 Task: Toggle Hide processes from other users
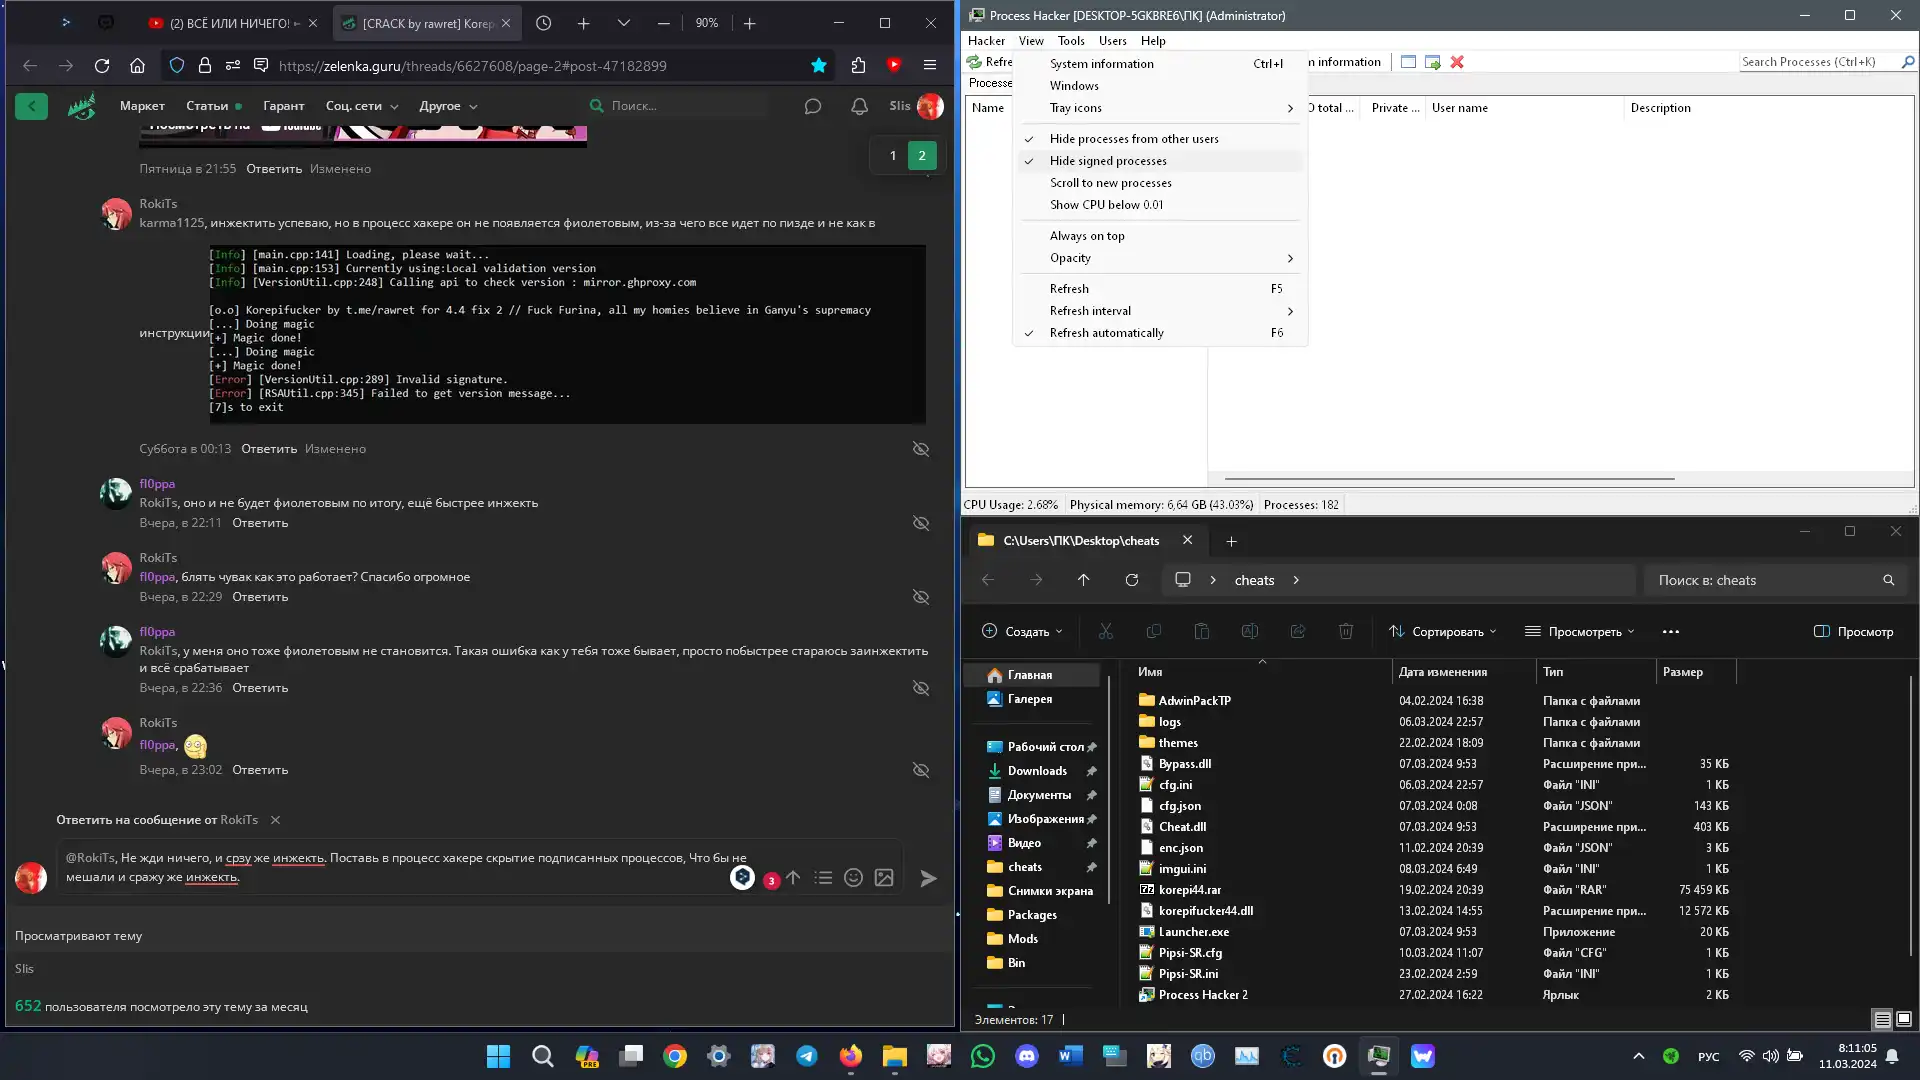(1160, 139)
